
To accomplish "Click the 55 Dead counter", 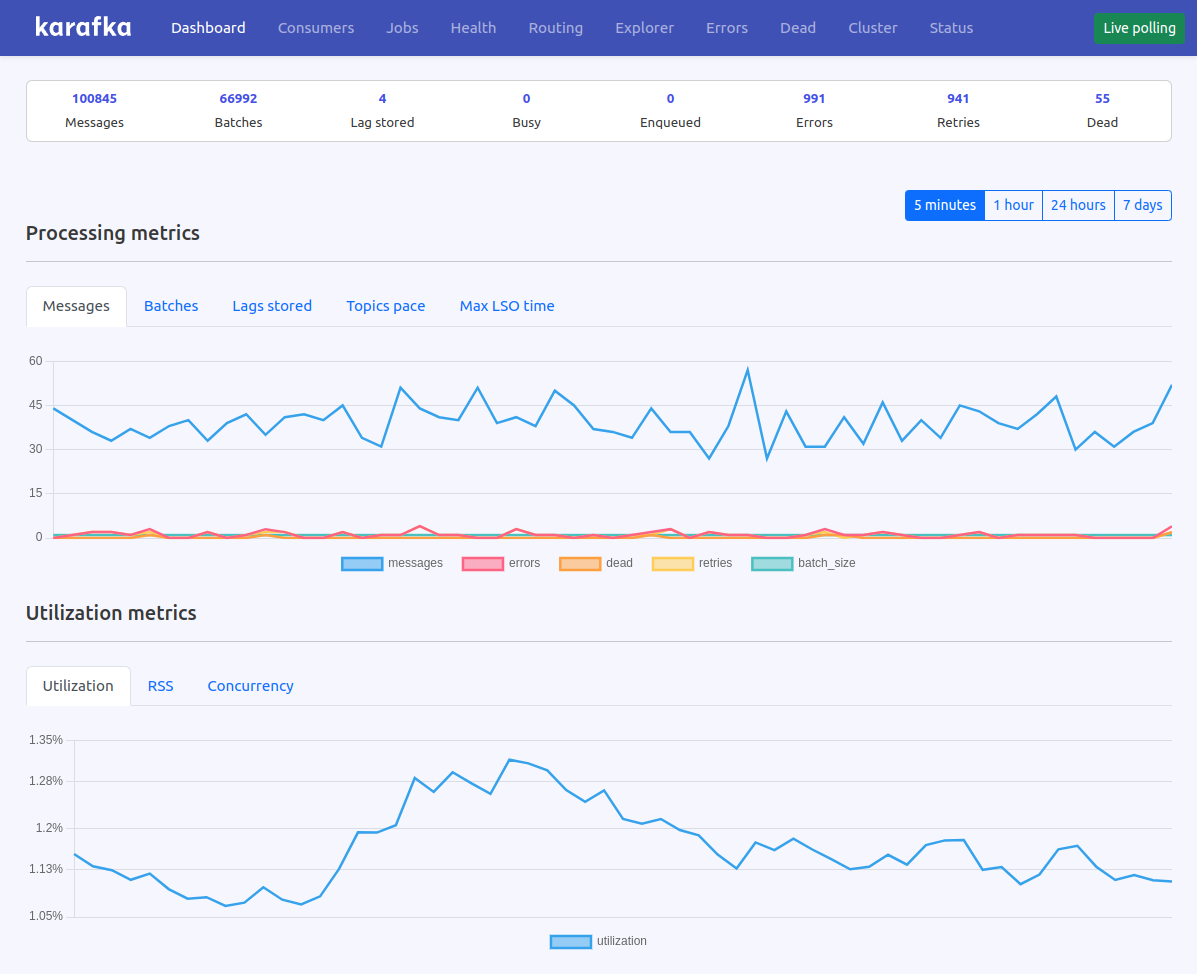I will point(1102,98).
